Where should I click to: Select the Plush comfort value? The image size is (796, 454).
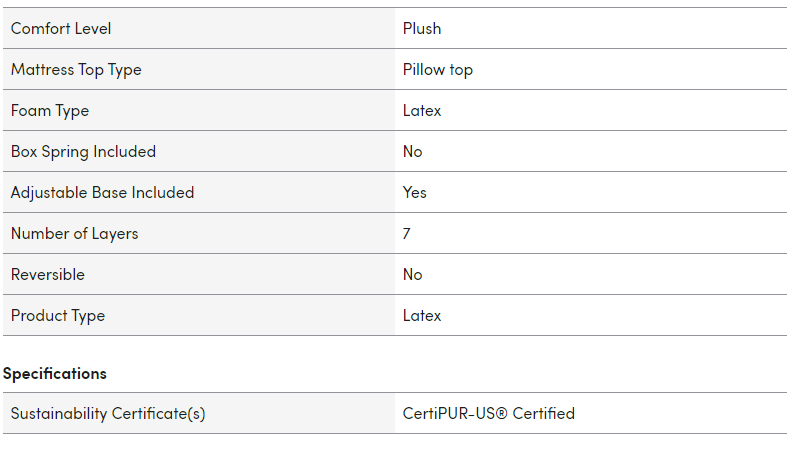[421, 28]
